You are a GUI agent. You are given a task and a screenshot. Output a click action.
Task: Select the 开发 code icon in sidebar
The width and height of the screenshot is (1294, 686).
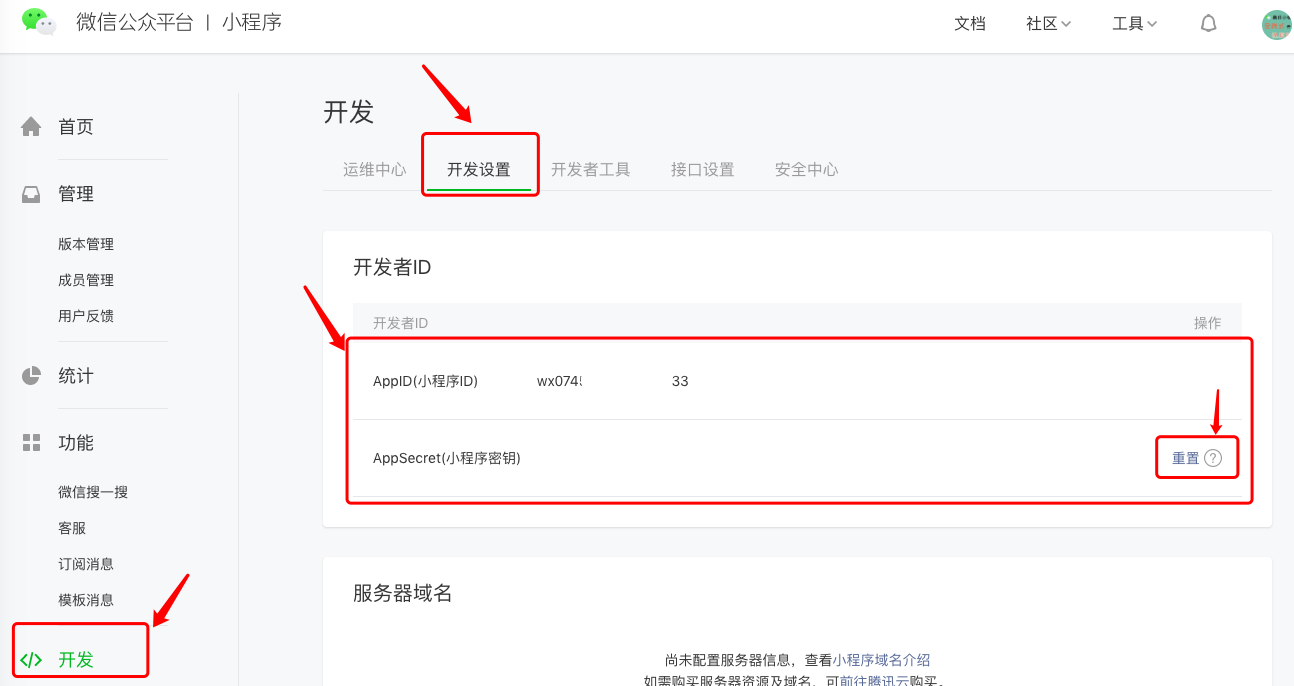(30, 658)
